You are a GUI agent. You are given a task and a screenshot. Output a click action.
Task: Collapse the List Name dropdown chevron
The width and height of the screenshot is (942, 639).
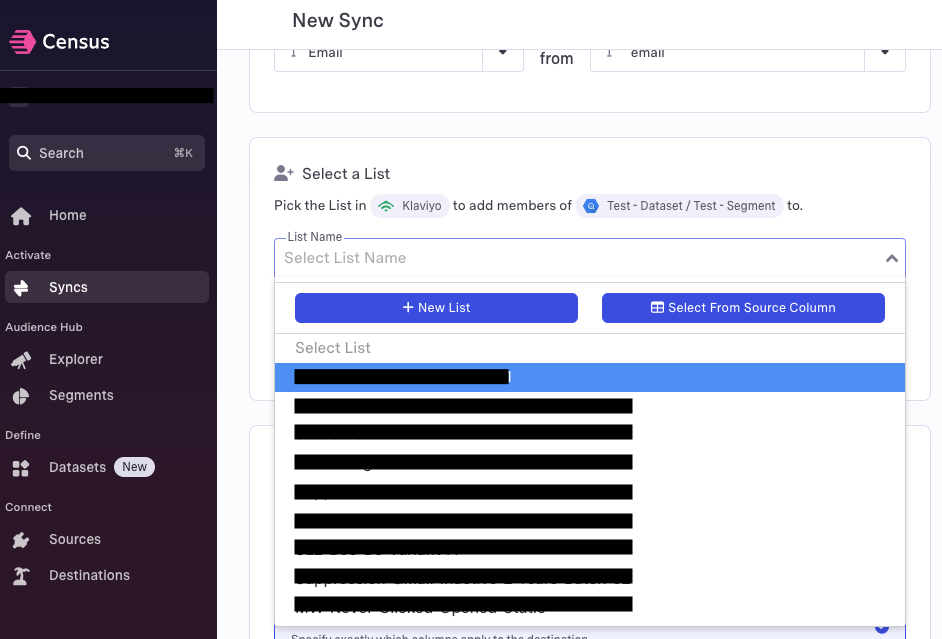892,258
